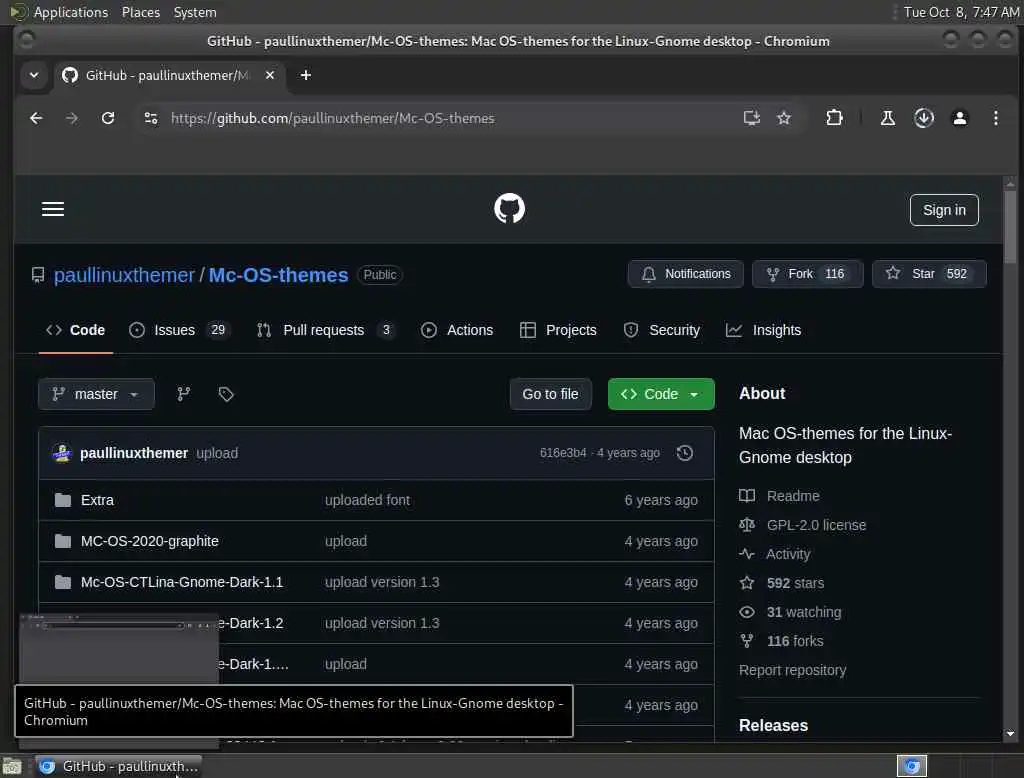Open the Extra folder
Image resolution: width=1024 pixels, height=778 pixels.
click(x=97, y=500)
